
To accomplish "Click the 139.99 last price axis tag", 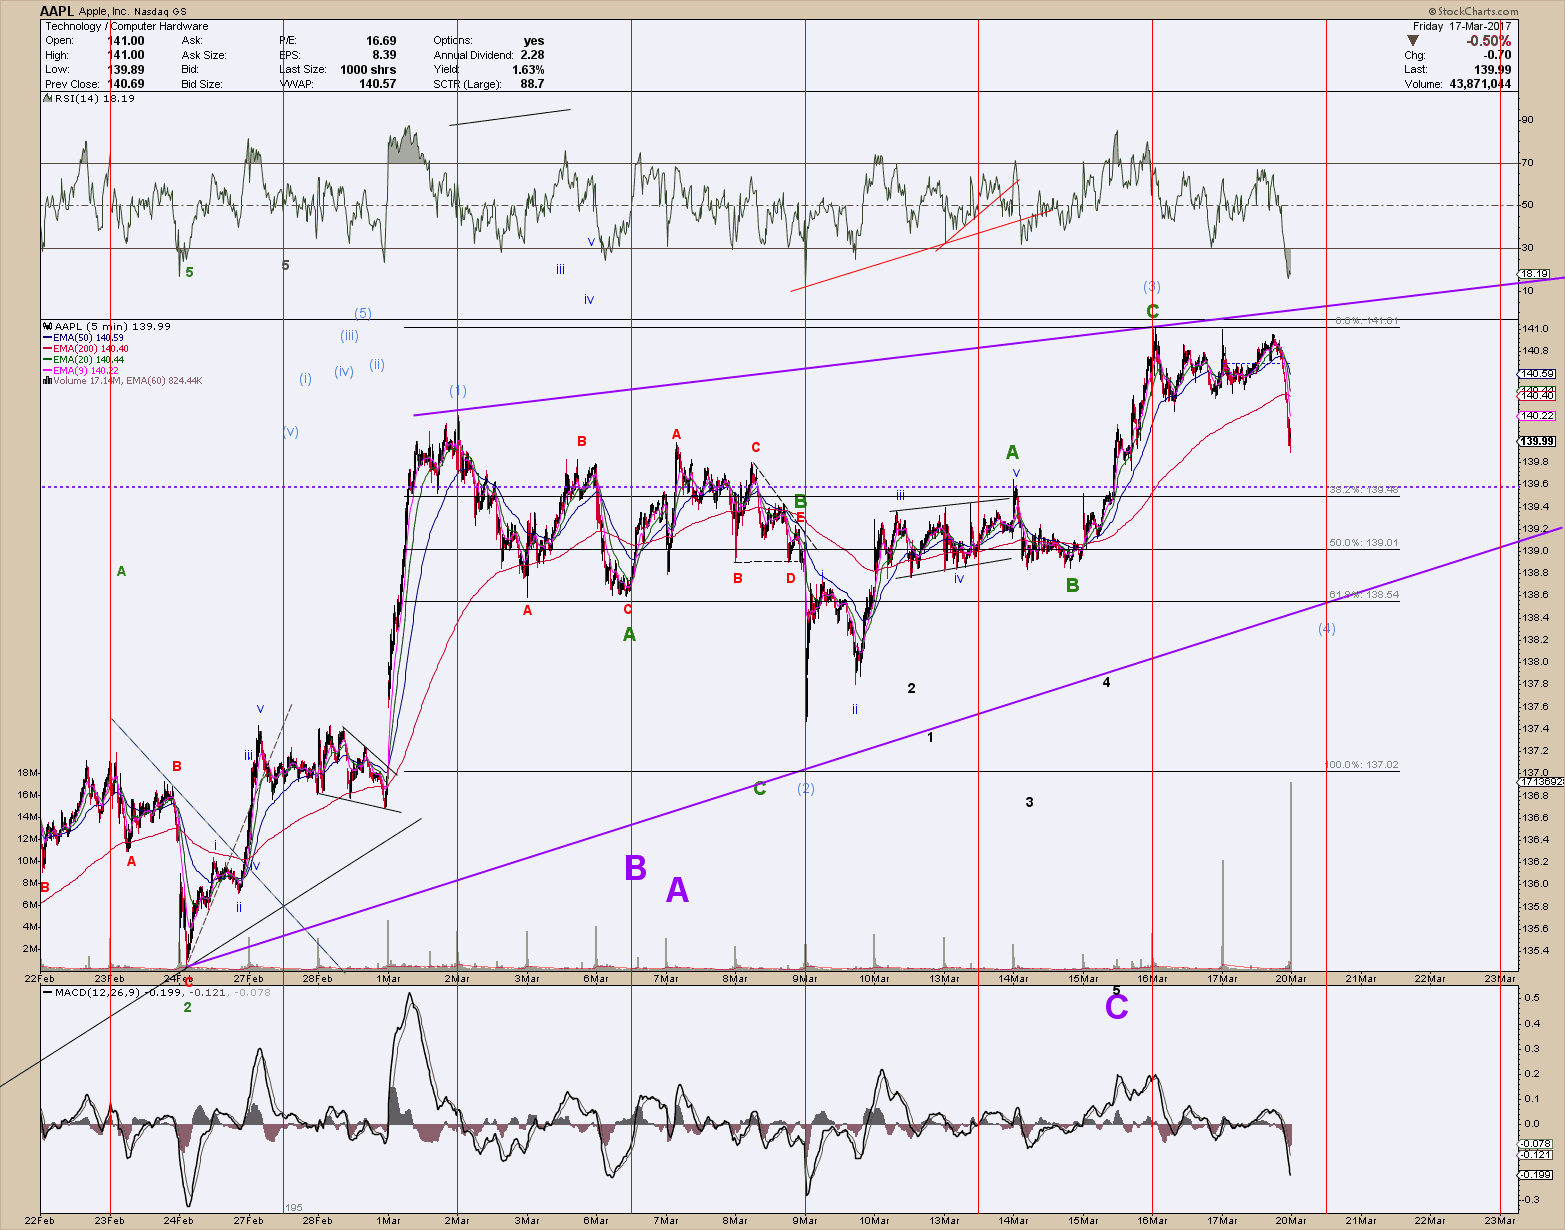I will click(1537, 441).
